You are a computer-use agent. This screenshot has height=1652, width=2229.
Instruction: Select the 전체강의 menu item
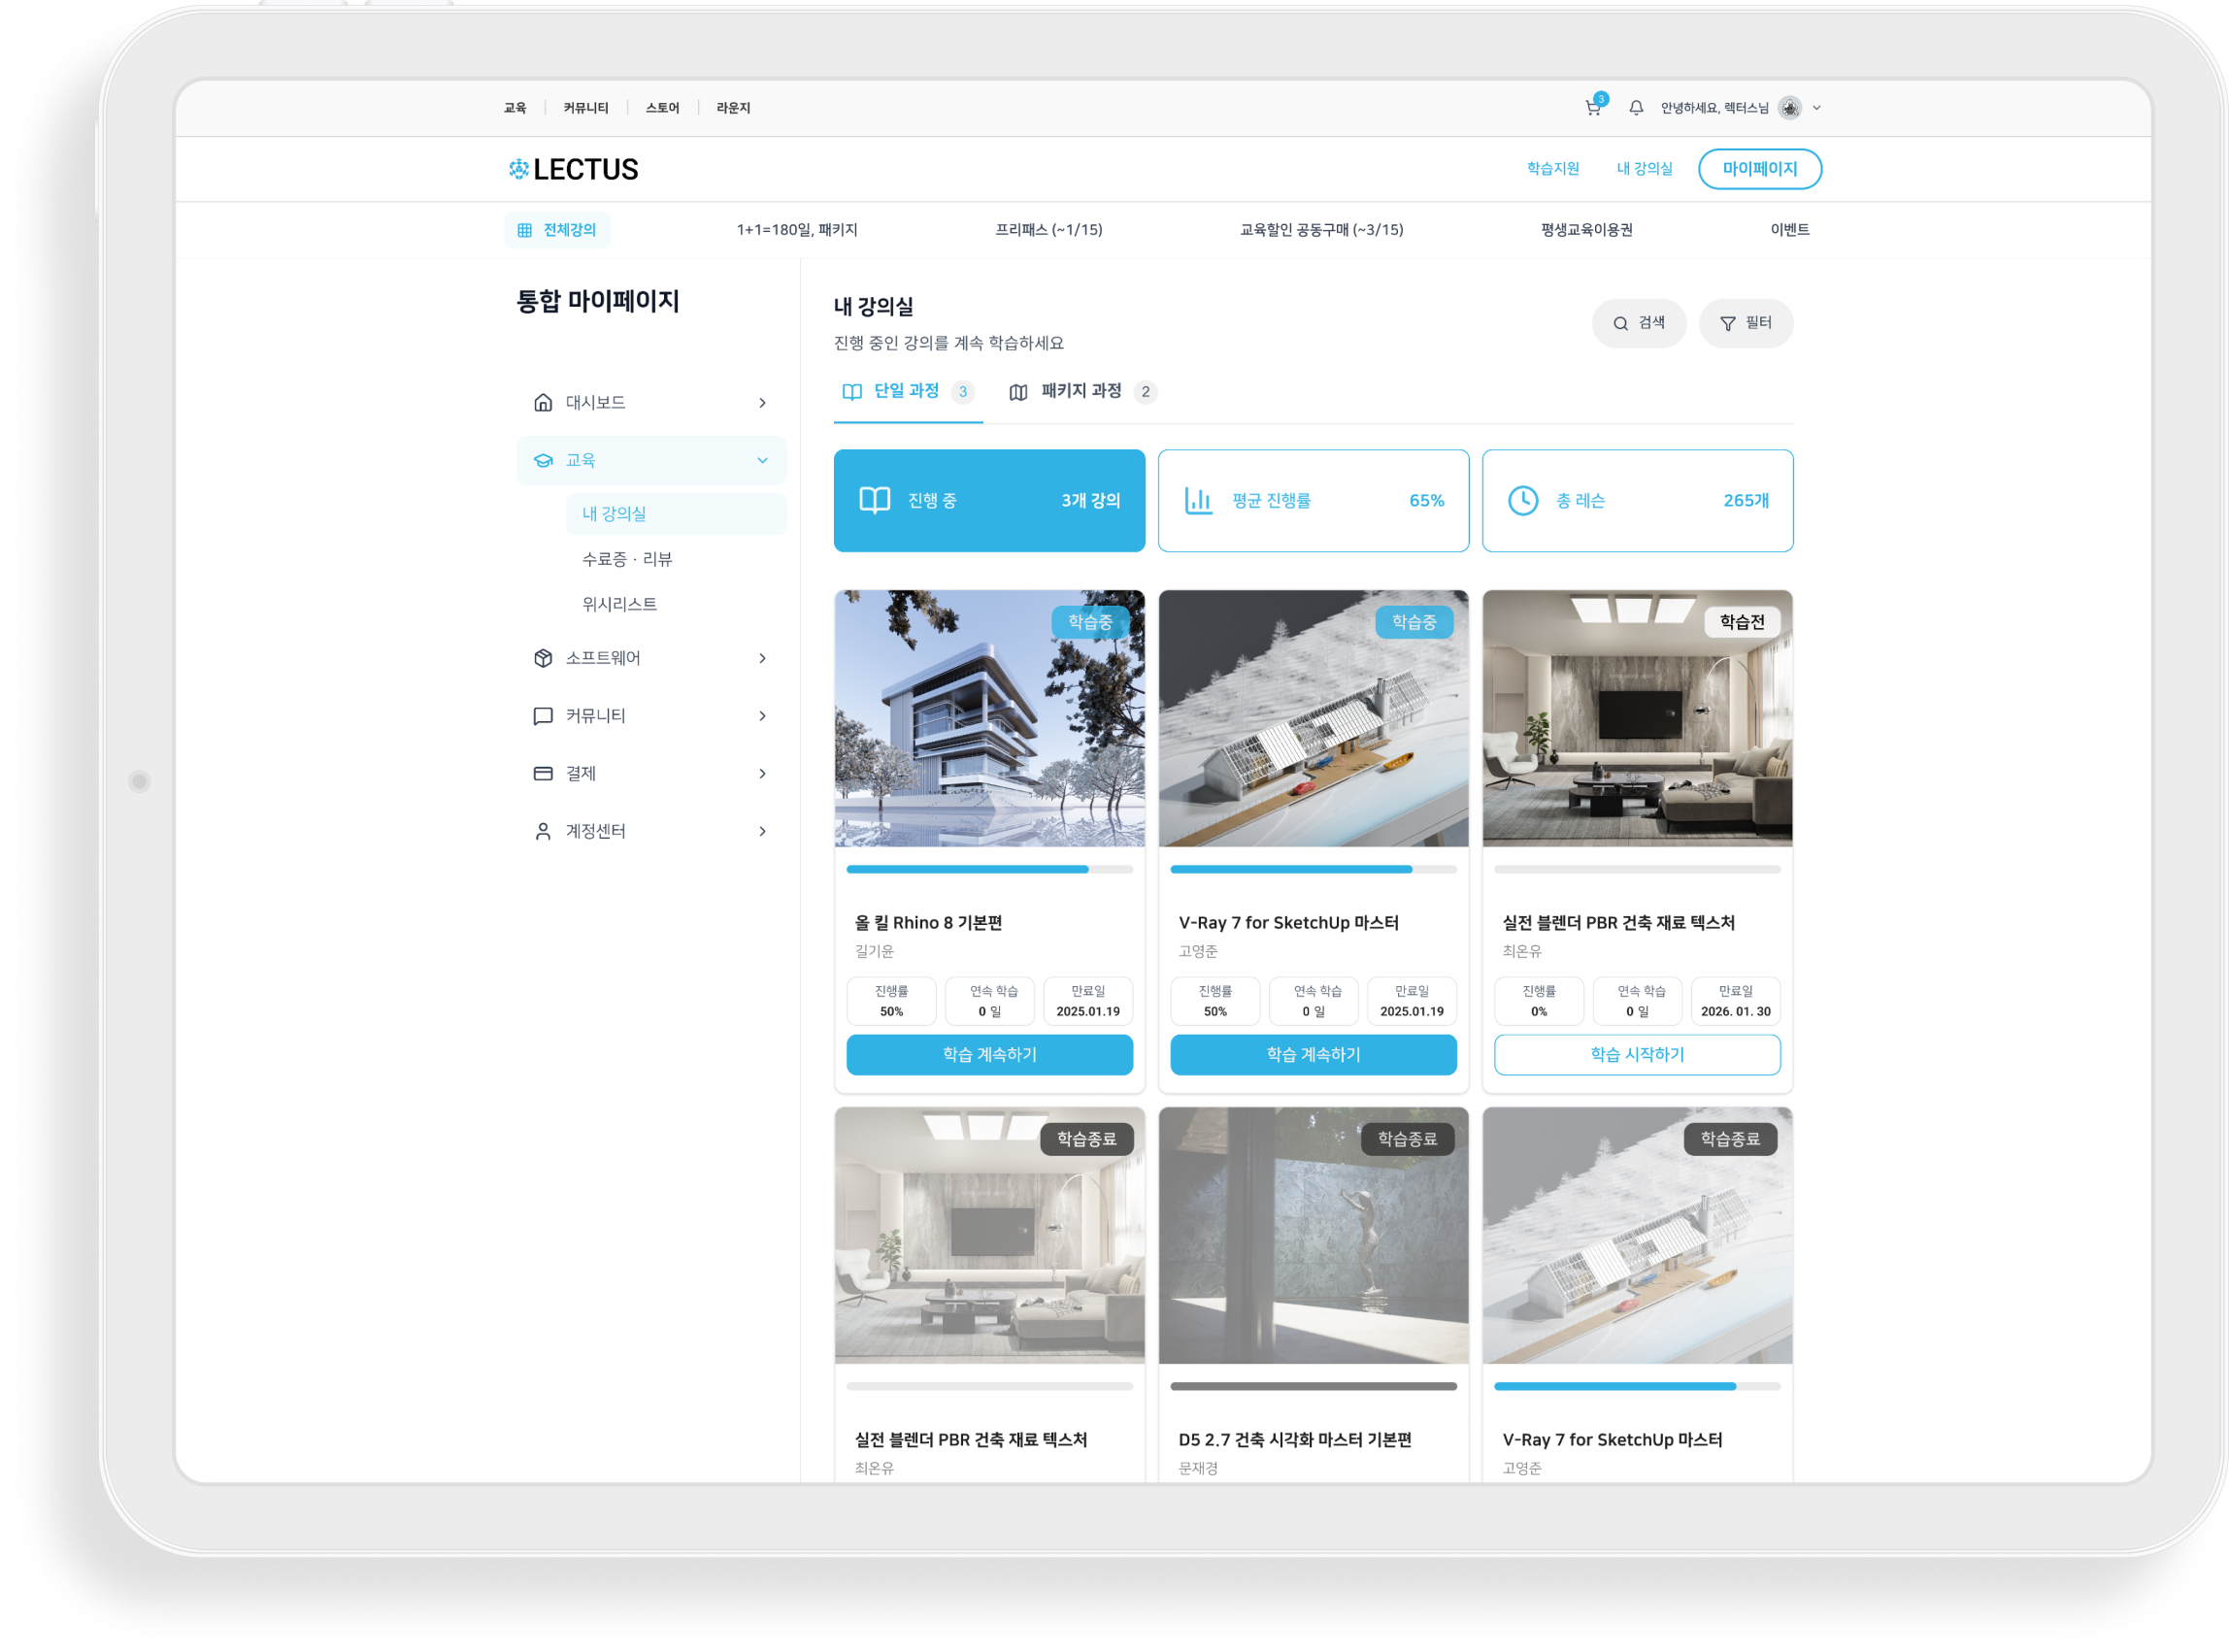tap(557, 230)
